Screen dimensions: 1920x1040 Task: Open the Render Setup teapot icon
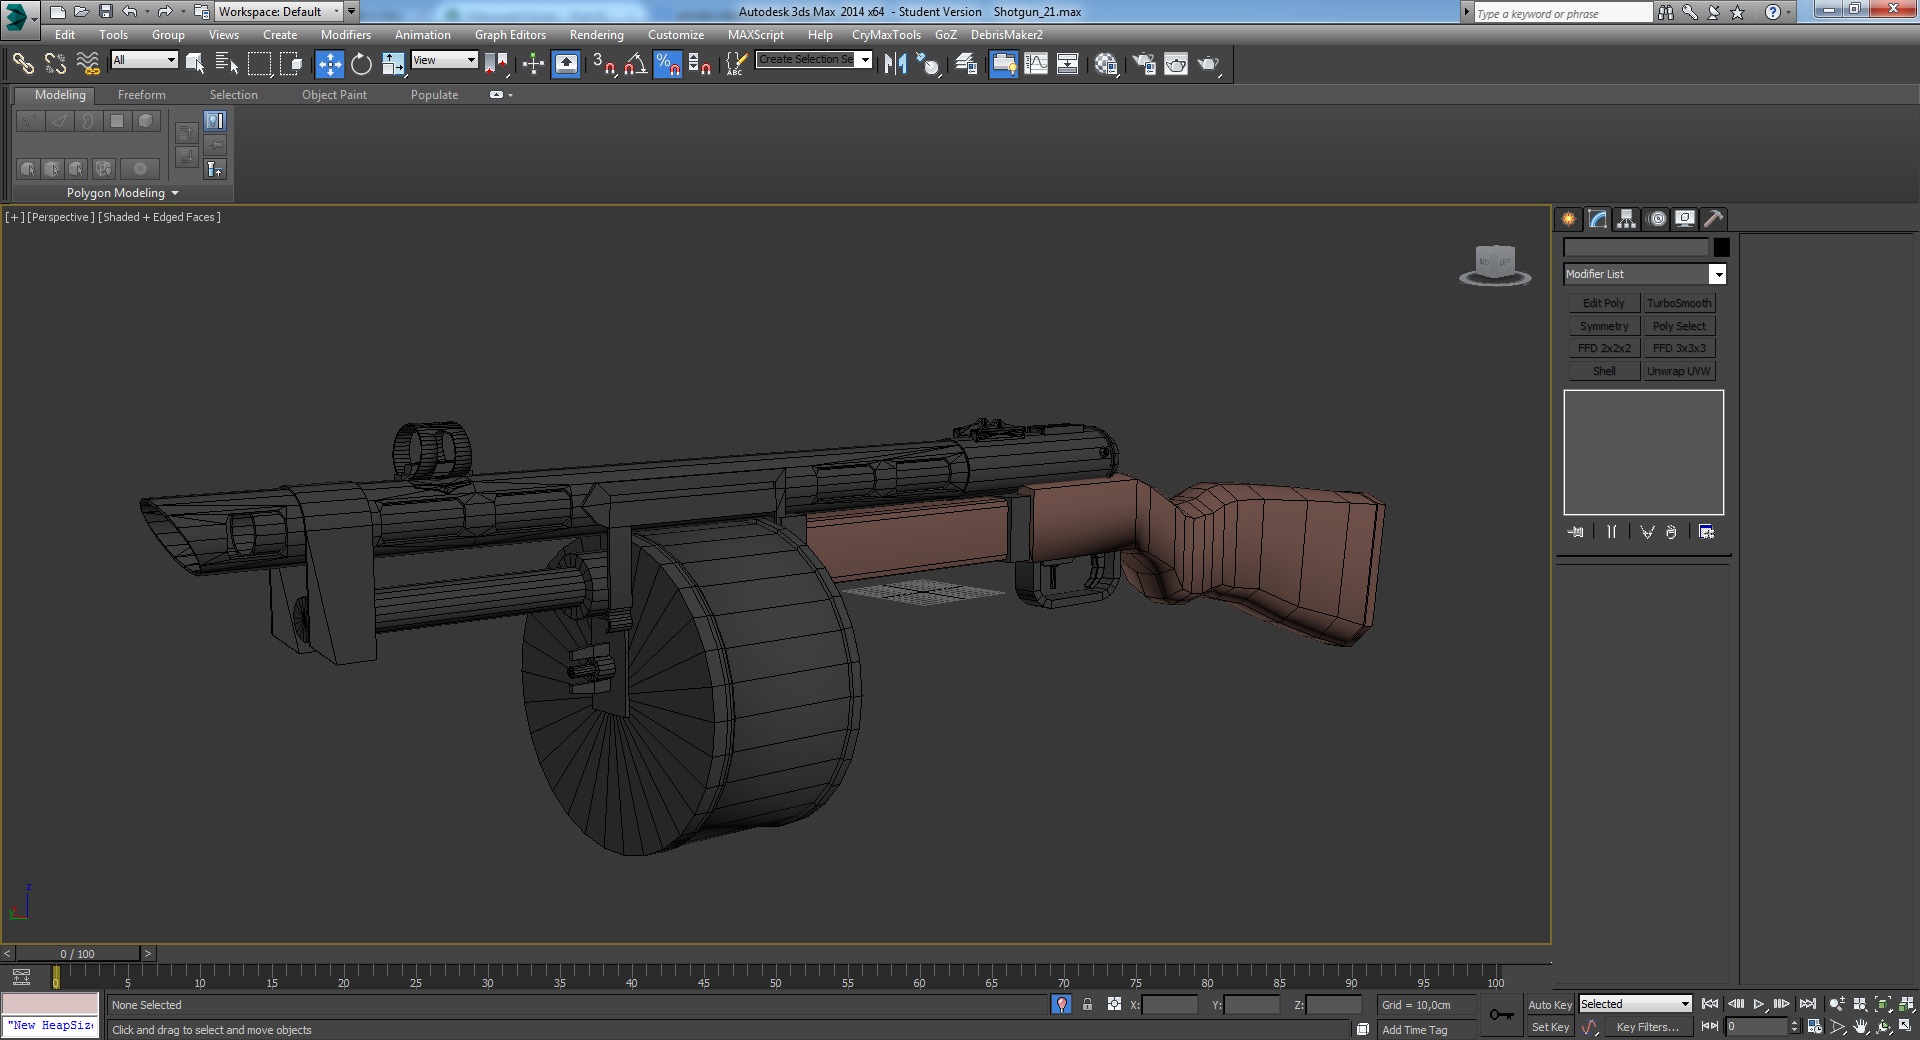click(1144, 64)
